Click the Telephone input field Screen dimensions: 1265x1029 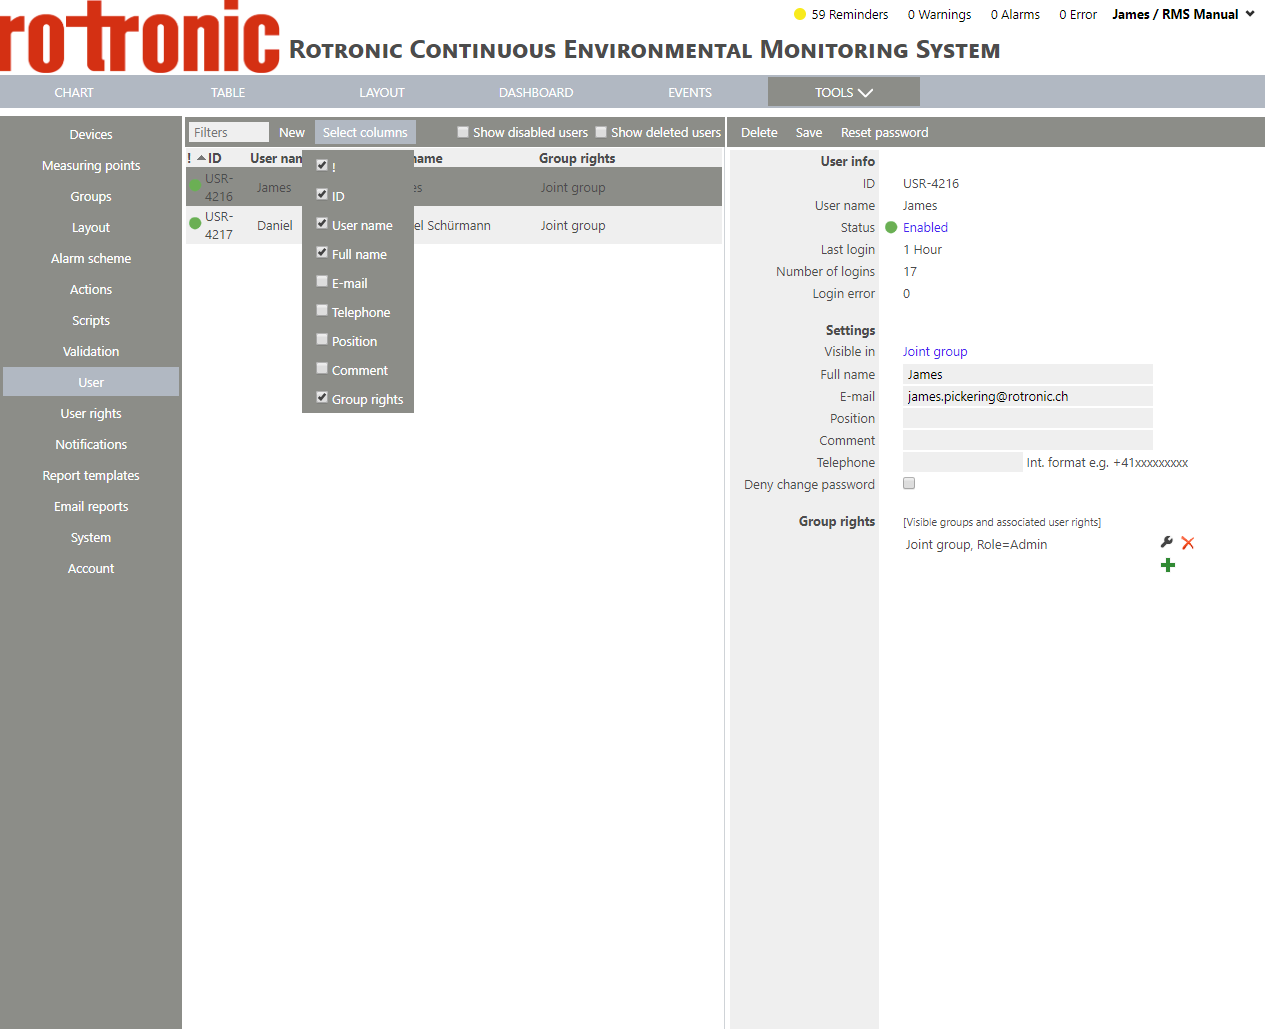click(x=963, y=462)
